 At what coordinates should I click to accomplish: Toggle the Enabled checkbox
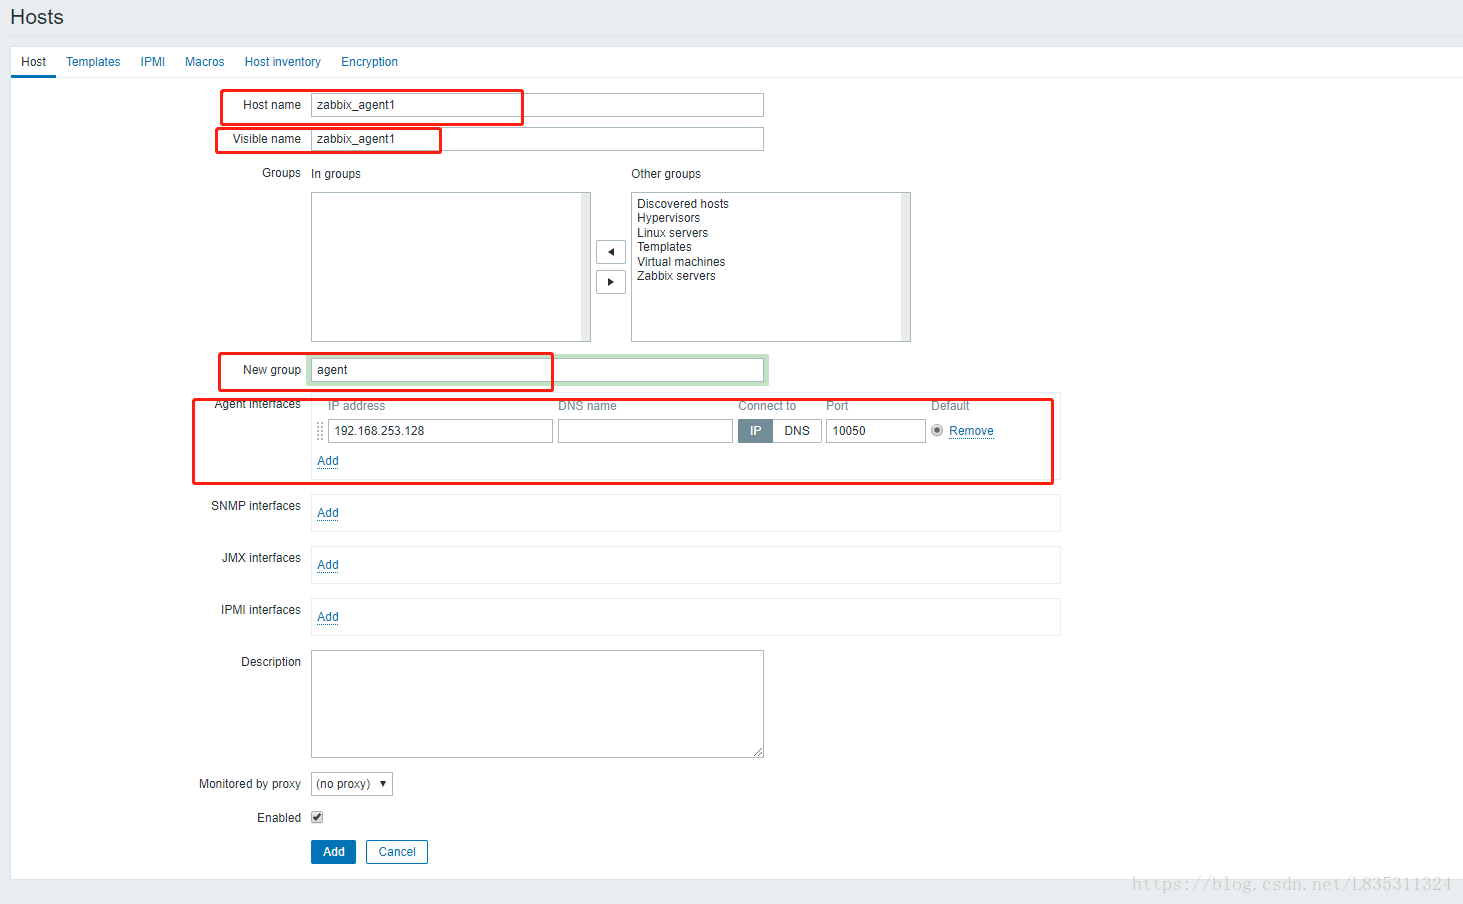317,817
